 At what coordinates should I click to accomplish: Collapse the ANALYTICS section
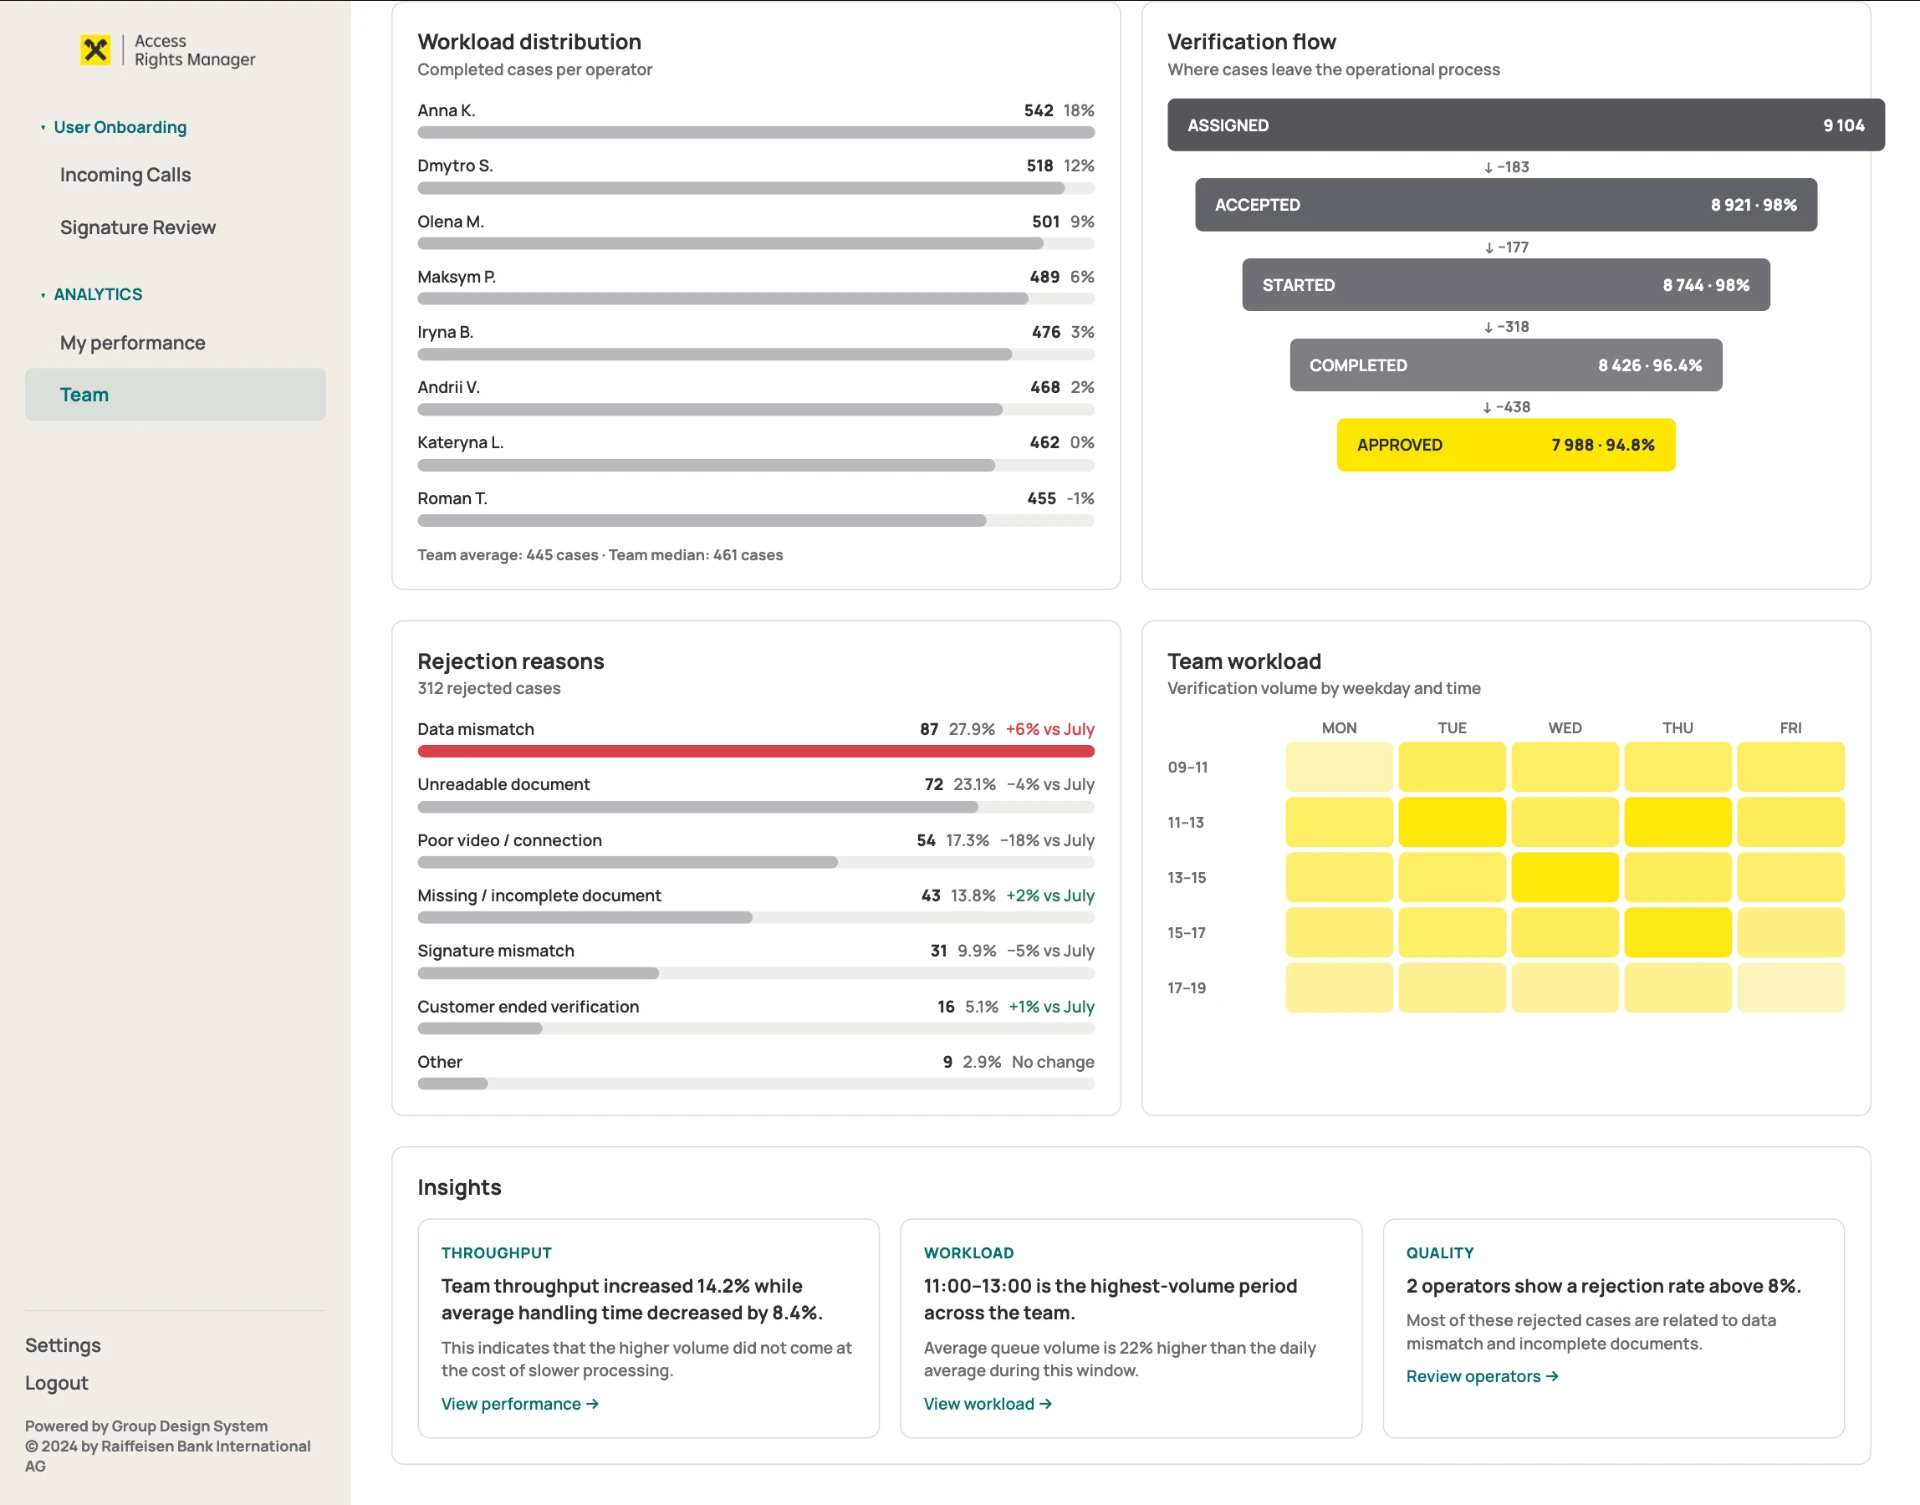91,294
